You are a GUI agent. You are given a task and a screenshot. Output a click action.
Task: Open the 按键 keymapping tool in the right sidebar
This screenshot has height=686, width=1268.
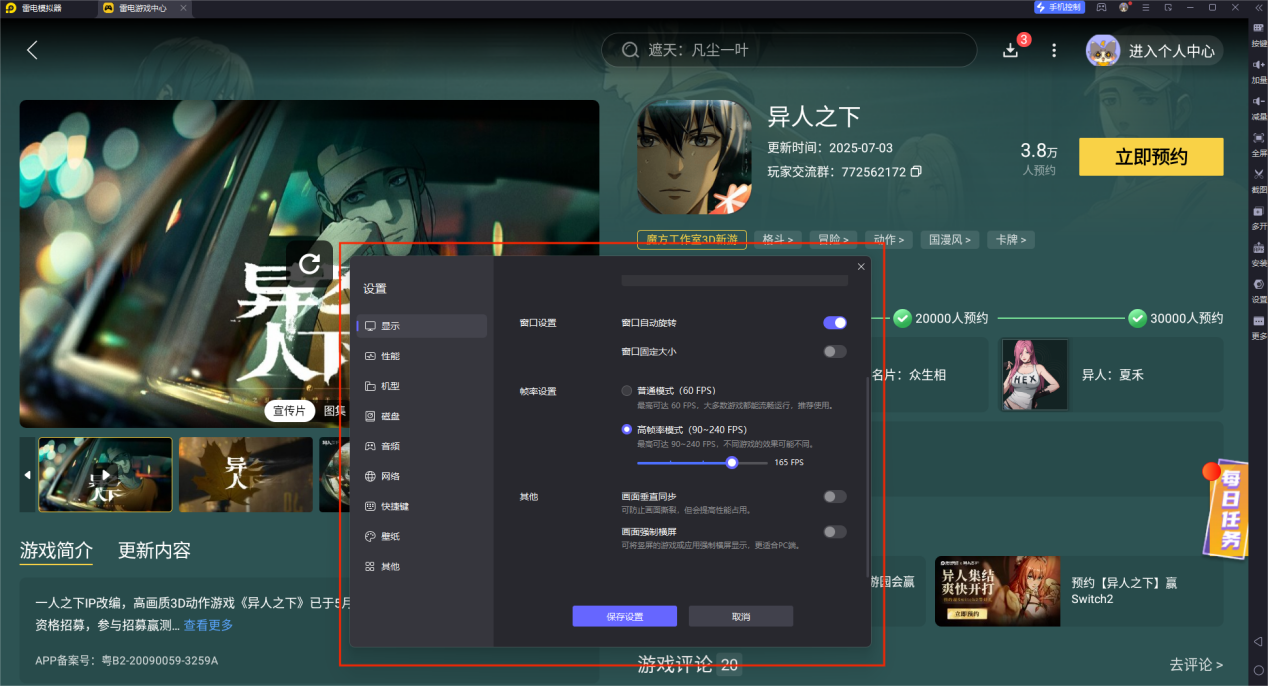tap(1258, 33)
